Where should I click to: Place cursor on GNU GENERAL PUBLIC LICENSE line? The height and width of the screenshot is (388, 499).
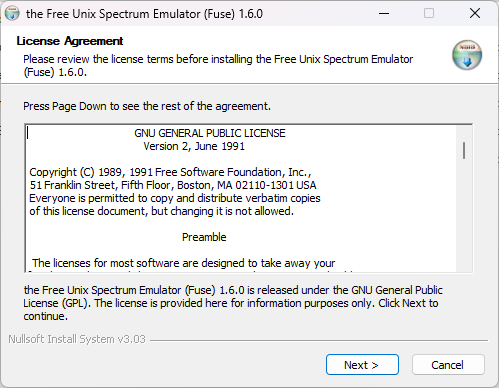click(x=210, y=133)
